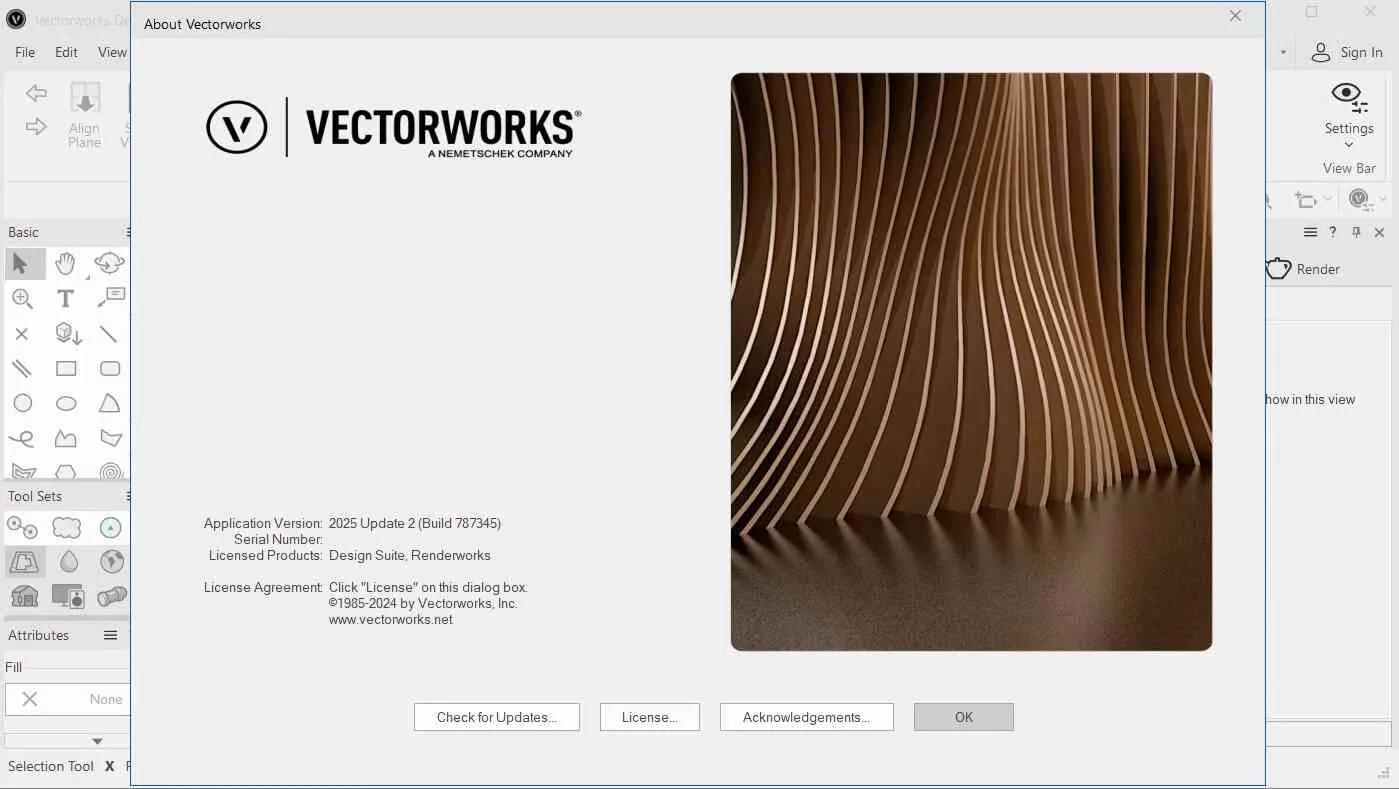The image size is (1399, 789).
Task: Select the Double Line tool
Action: (x=22, y=369)
